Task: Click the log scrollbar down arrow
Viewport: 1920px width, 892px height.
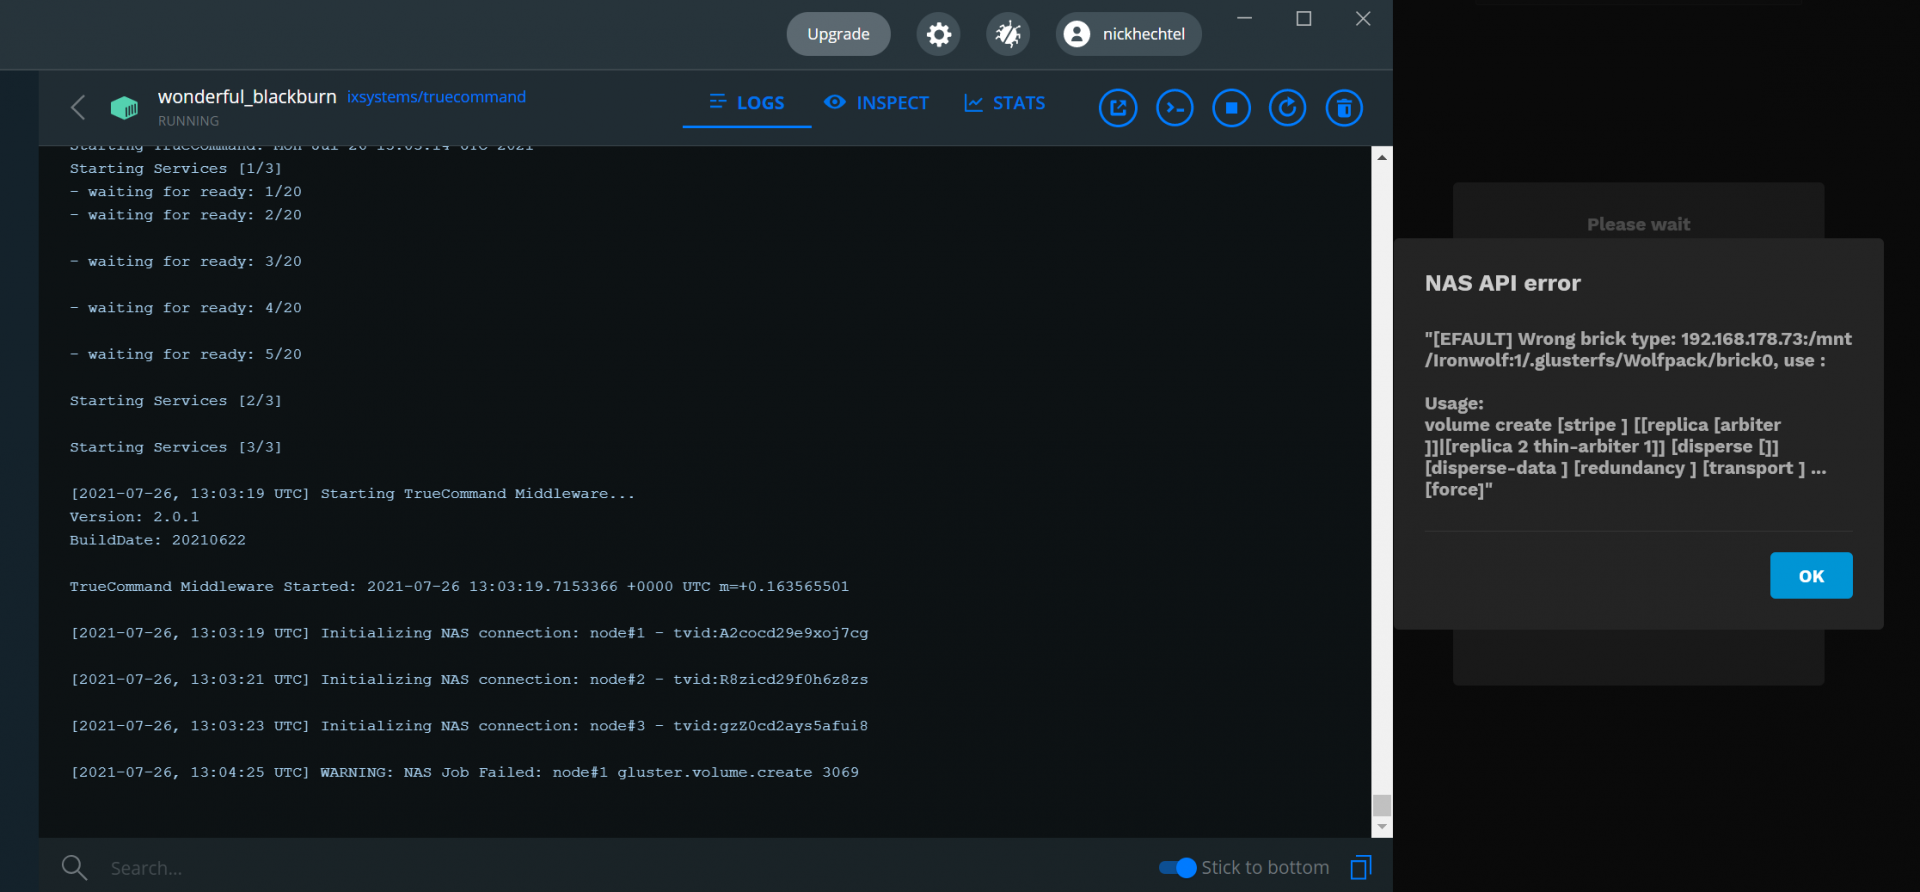Action: [1382, 827]
